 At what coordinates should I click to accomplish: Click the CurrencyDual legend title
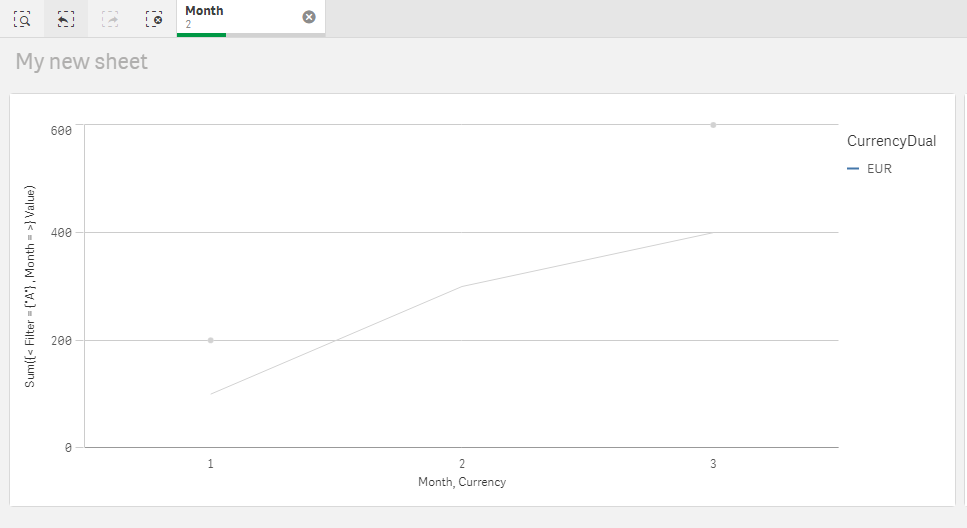pyautogui.click(x=891, y=141)
